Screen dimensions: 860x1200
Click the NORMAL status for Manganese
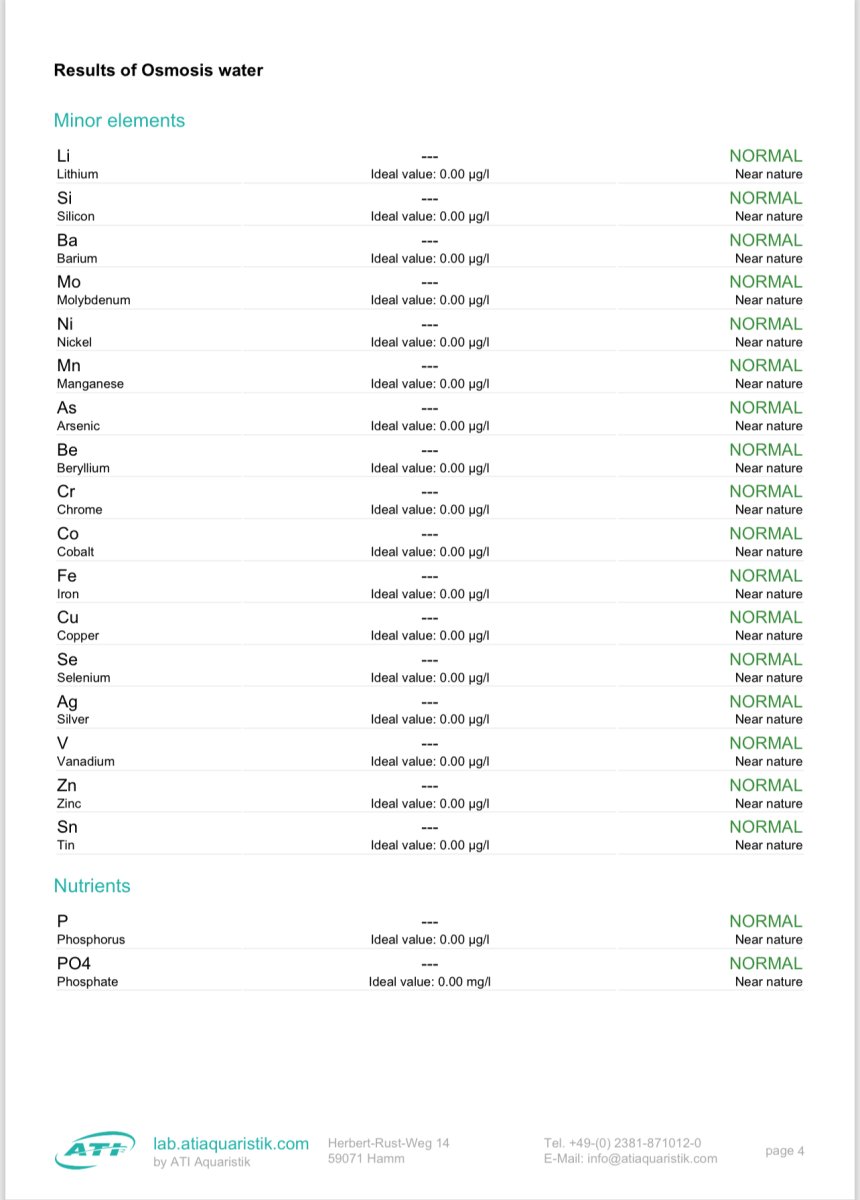tap(765, 366)
